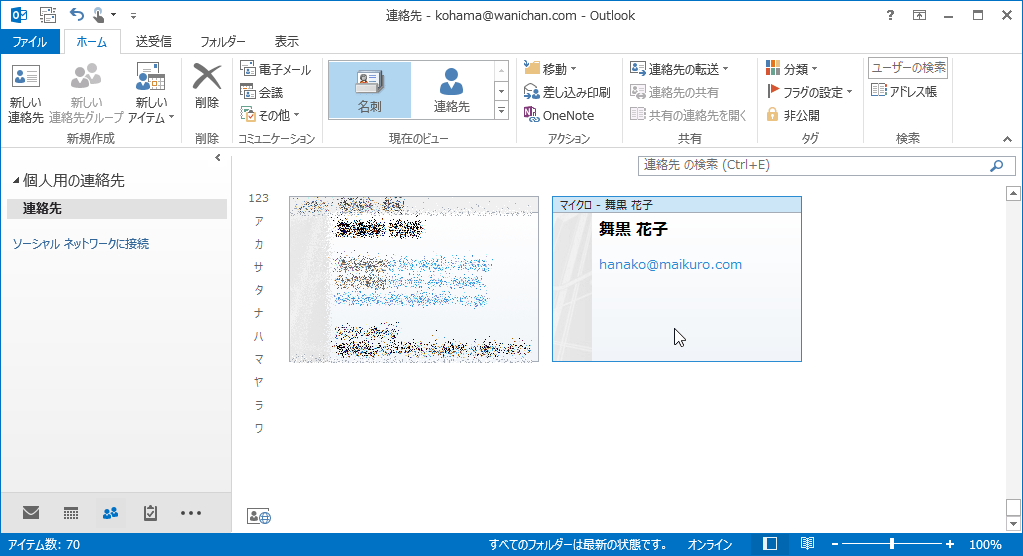Collapse the folder pane arrow
The width and height of the screenshot is (1023, 556).
218,157
